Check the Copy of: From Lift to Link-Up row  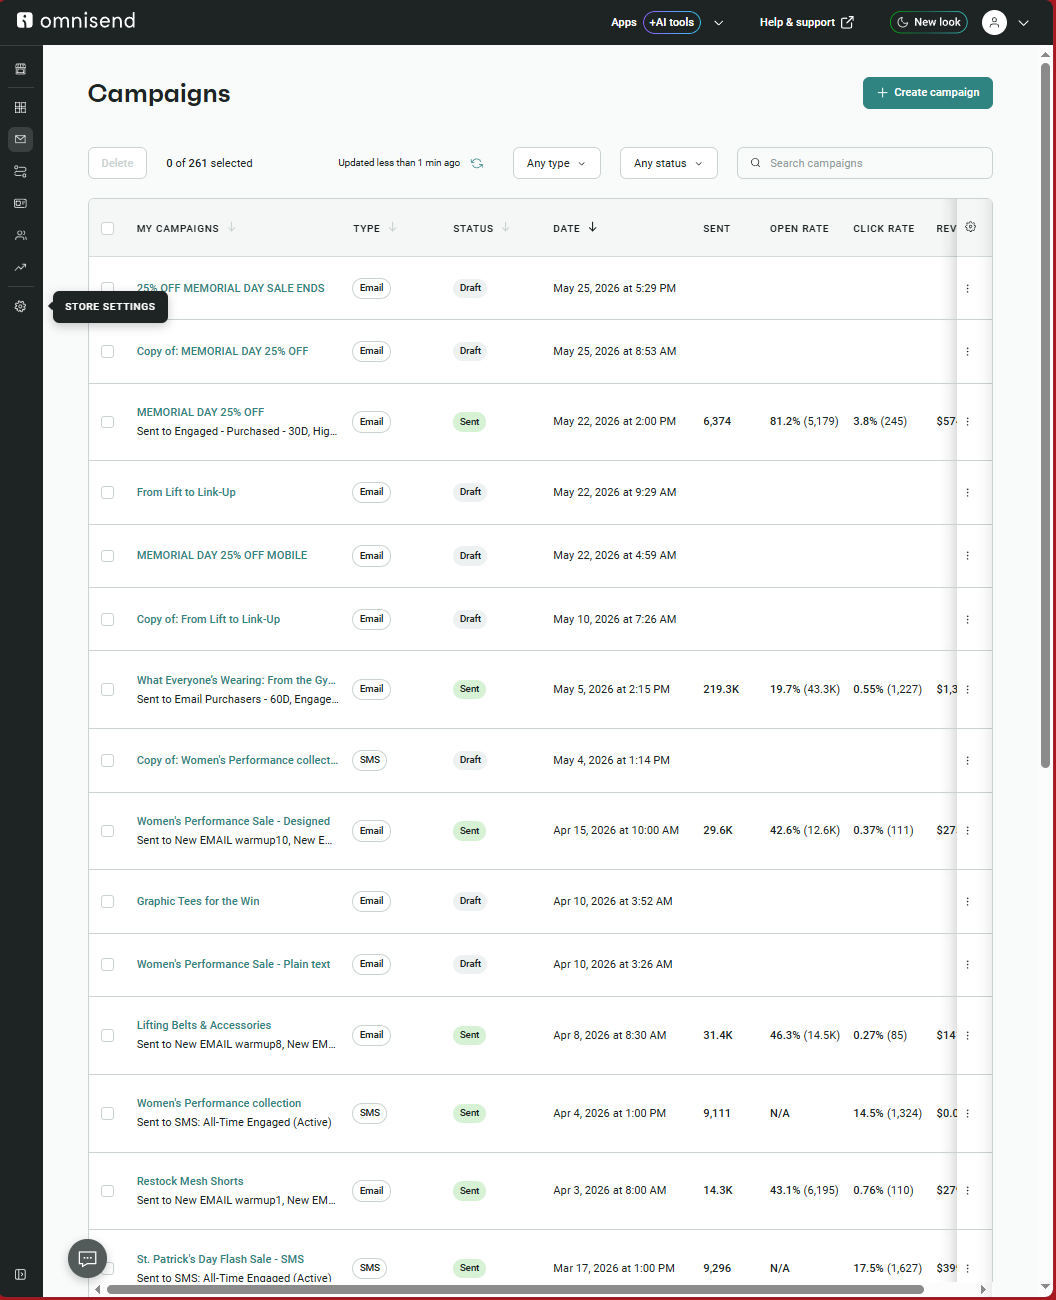[x=108, y=619]
